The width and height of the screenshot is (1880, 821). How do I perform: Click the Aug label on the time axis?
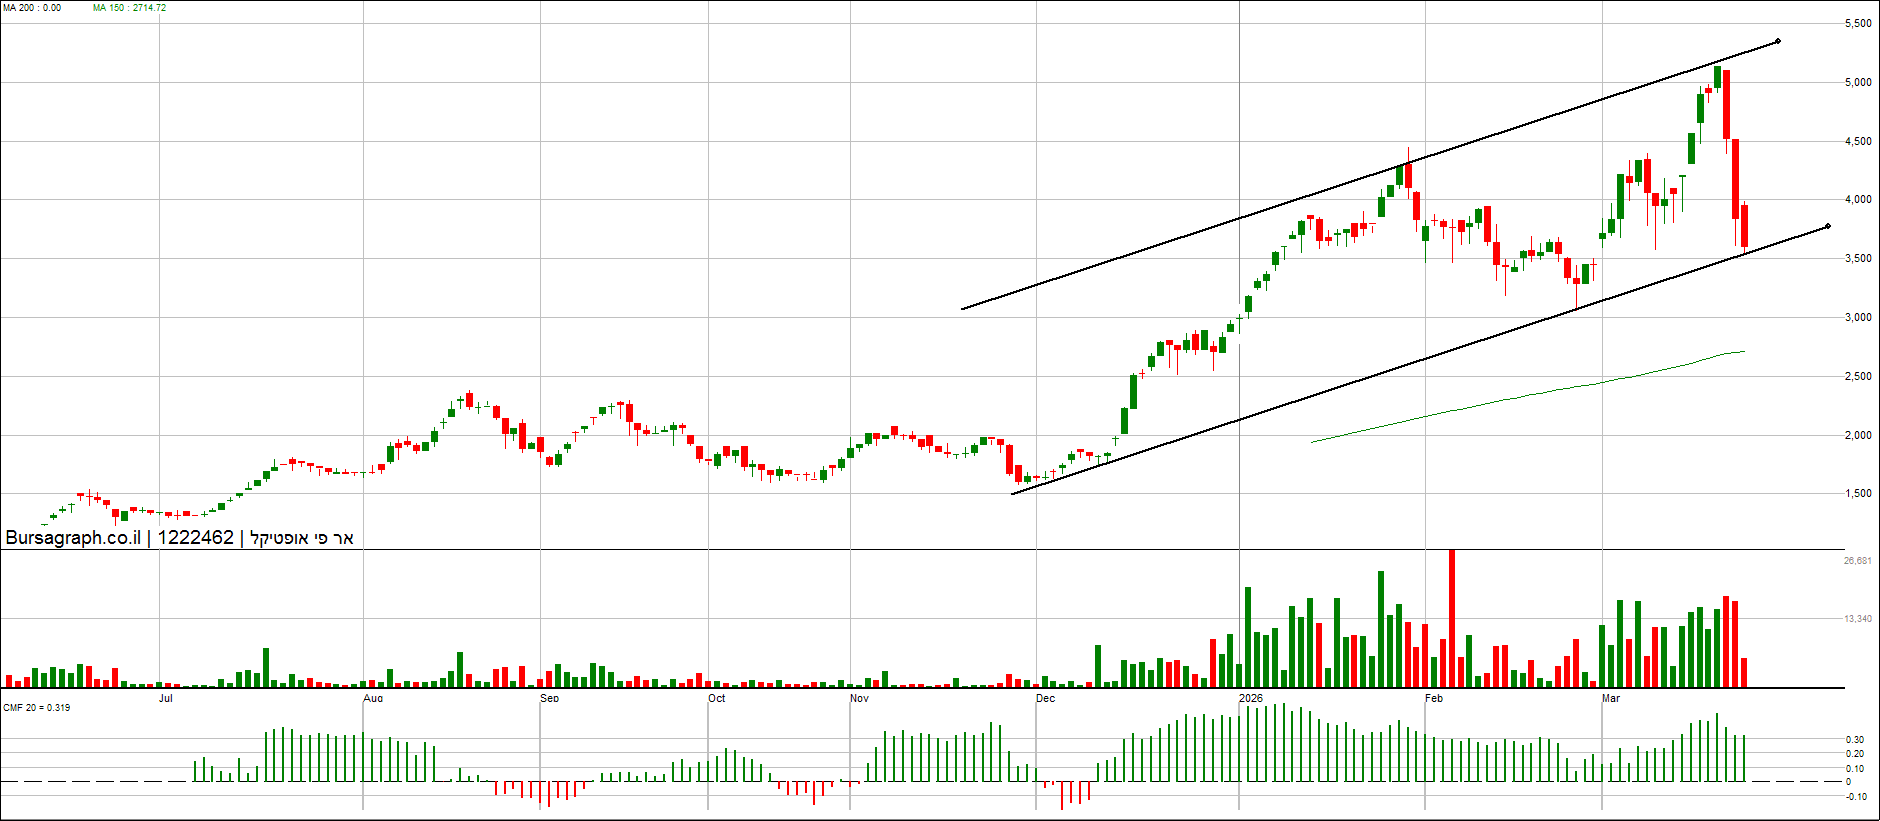click(373, 698)
